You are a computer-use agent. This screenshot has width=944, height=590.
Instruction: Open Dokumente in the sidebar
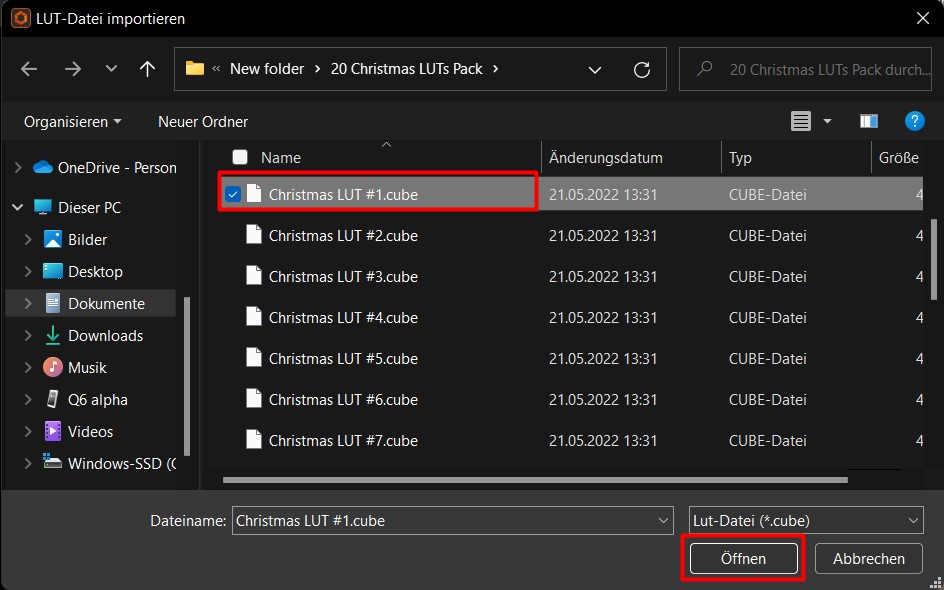pos(95,303)
